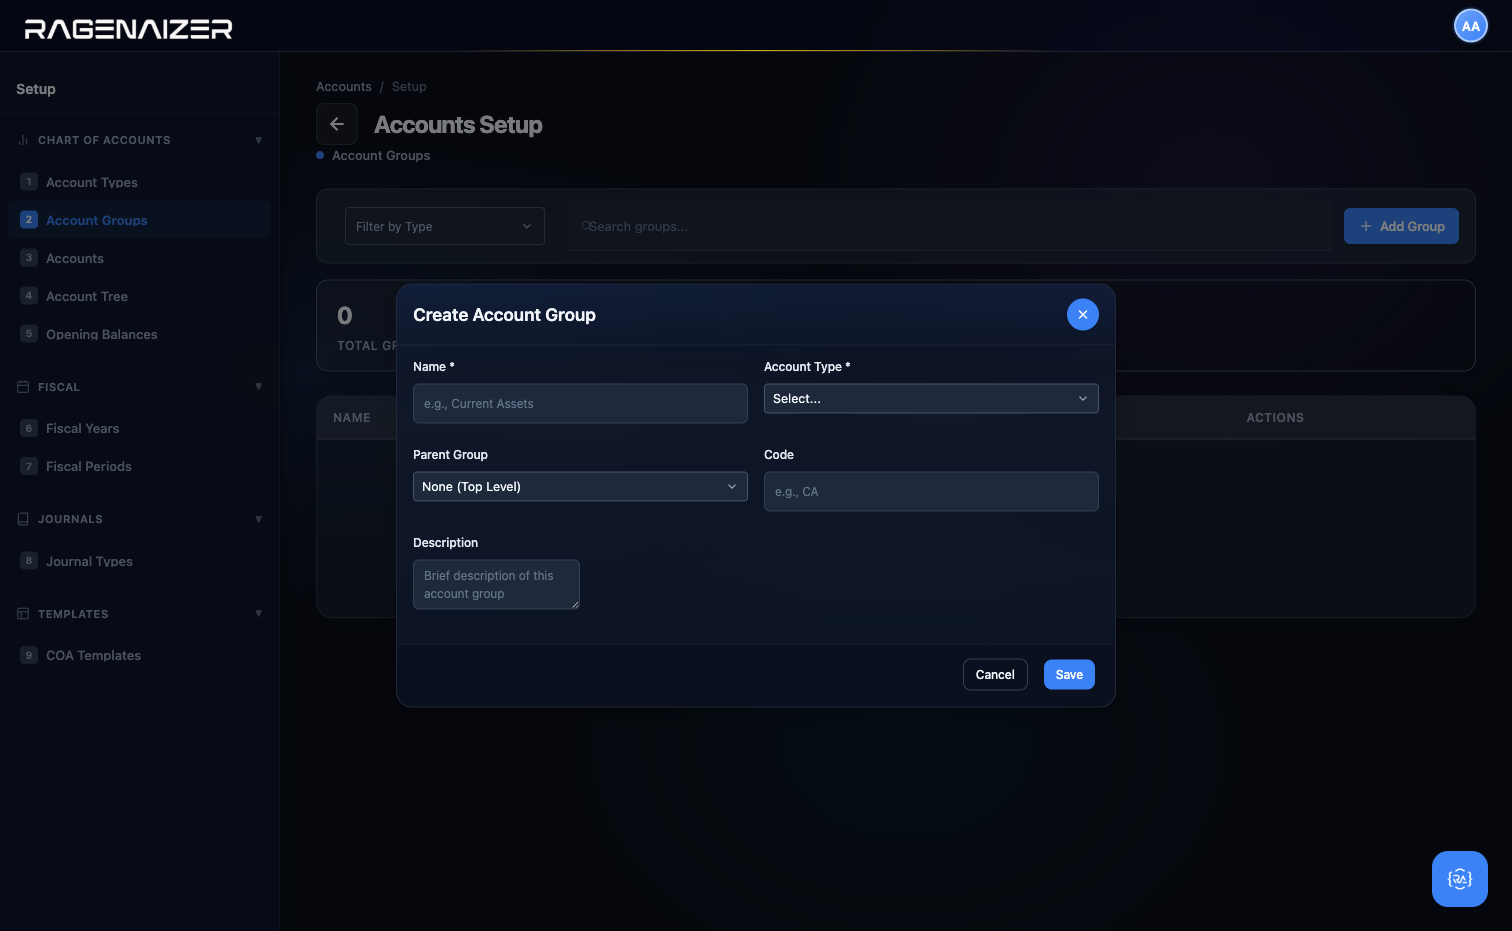This screenshot has width=1512, height=931.
Task: Click the step 1 badge for Account Types
Action: point(29,182)
